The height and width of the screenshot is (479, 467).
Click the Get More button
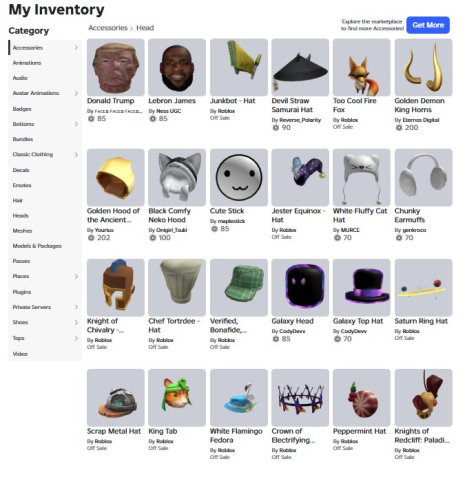tap(428, 25)
